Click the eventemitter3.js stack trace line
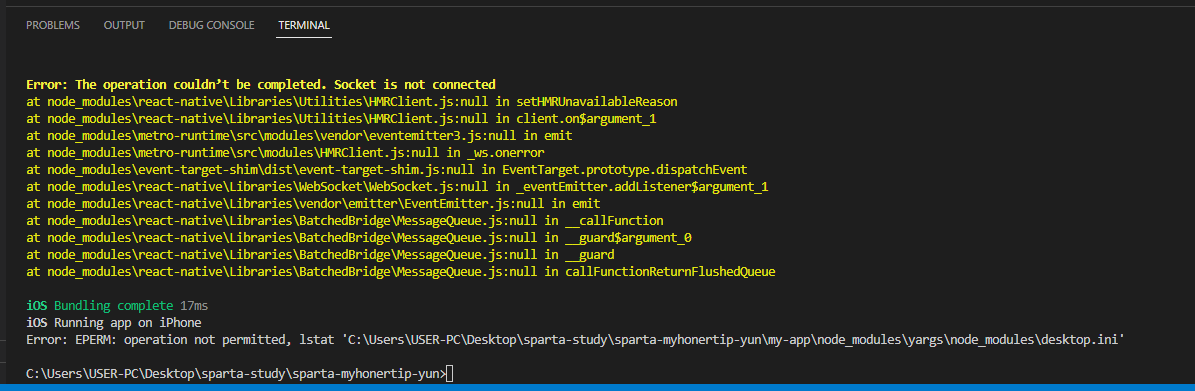The width and height of the screenshot is (1195, 391). click(x=299, y=135)
